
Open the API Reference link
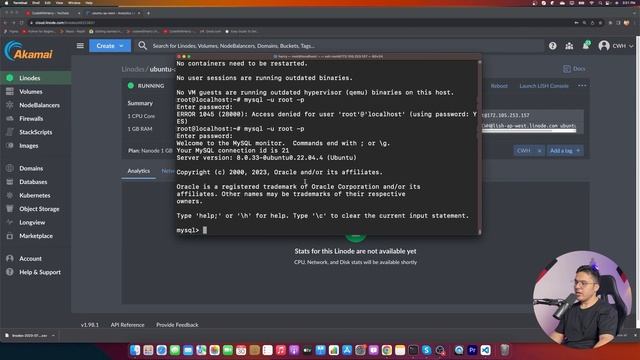pyautogui.click(x=127, y=325)
